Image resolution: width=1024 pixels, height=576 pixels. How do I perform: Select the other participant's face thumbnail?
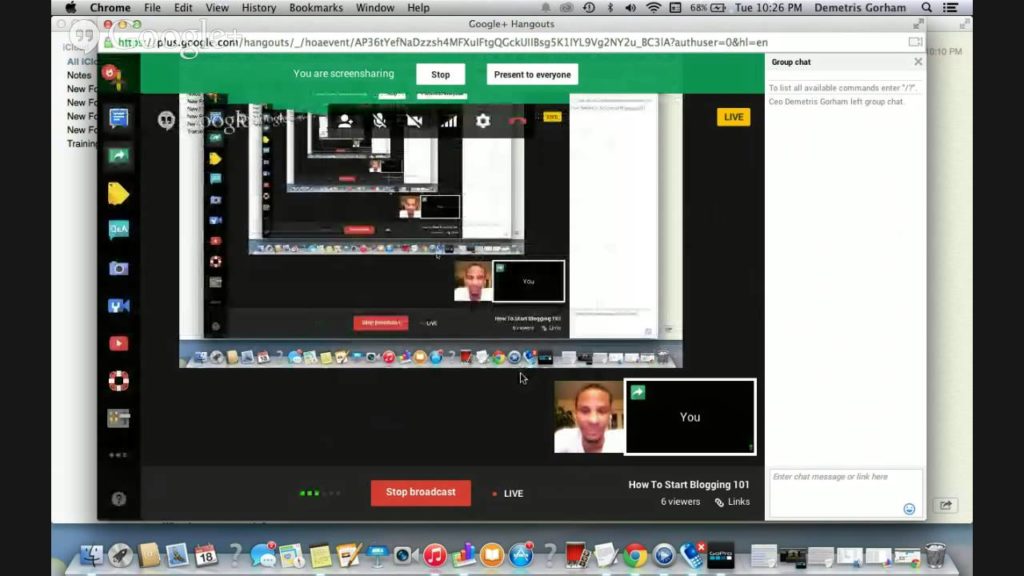588,417
